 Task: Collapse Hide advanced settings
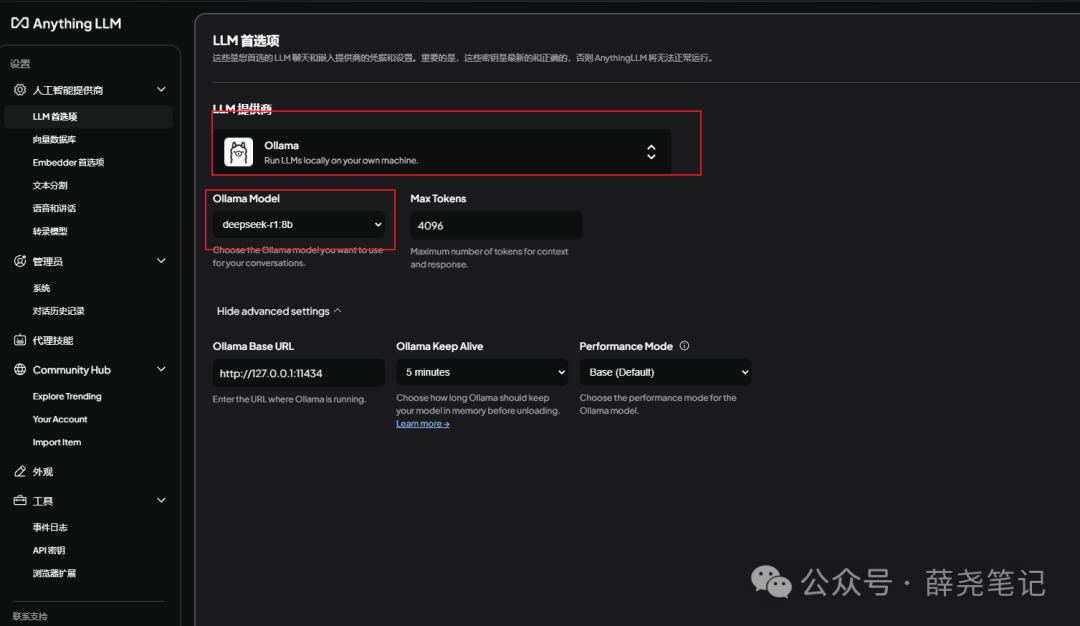[x=279, y=311]
